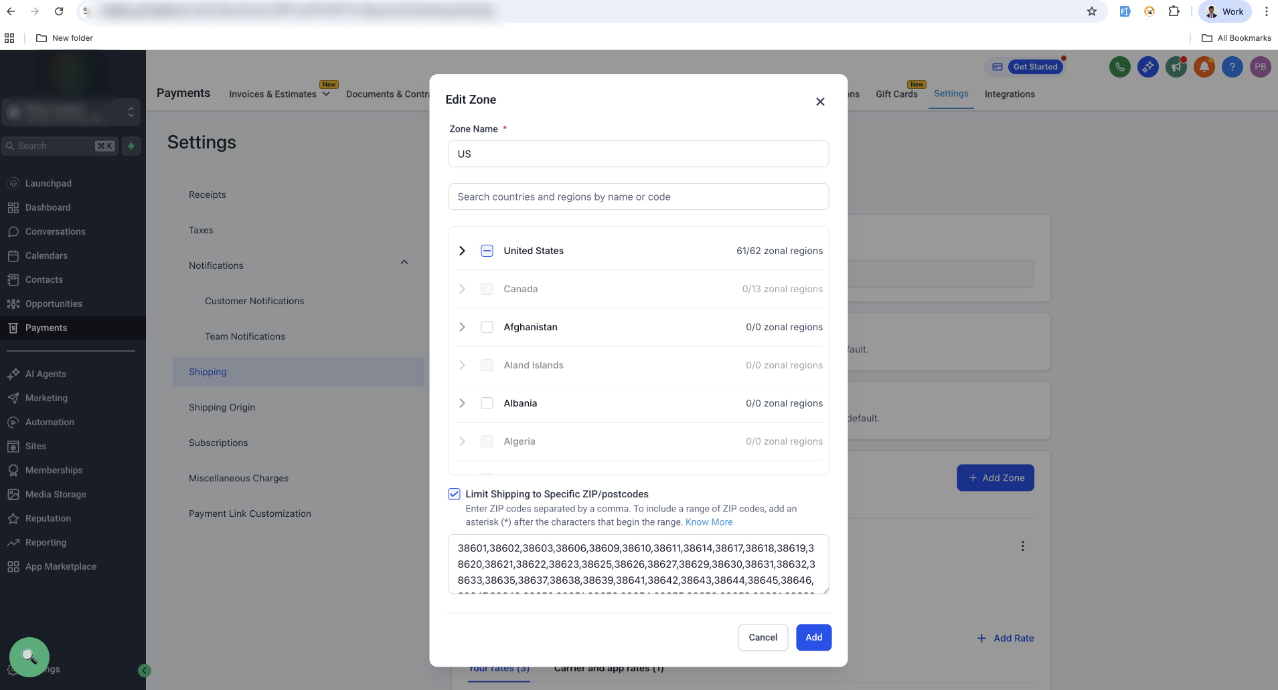Click the blue sparkle assistant icon

tap(1148, 67)
